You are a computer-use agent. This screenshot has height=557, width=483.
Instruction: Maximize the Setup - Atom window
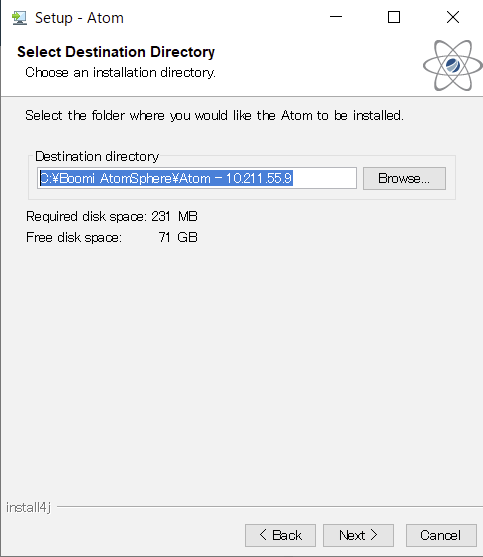pos(394,17)
